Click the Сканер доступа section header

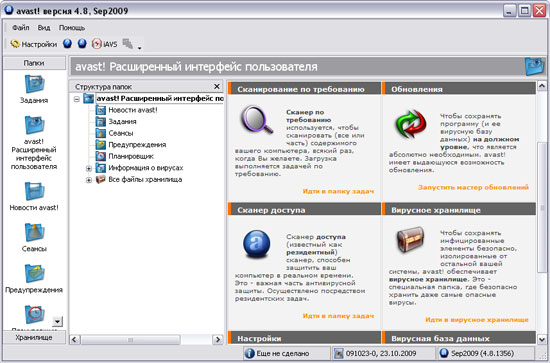coord(304,209)
